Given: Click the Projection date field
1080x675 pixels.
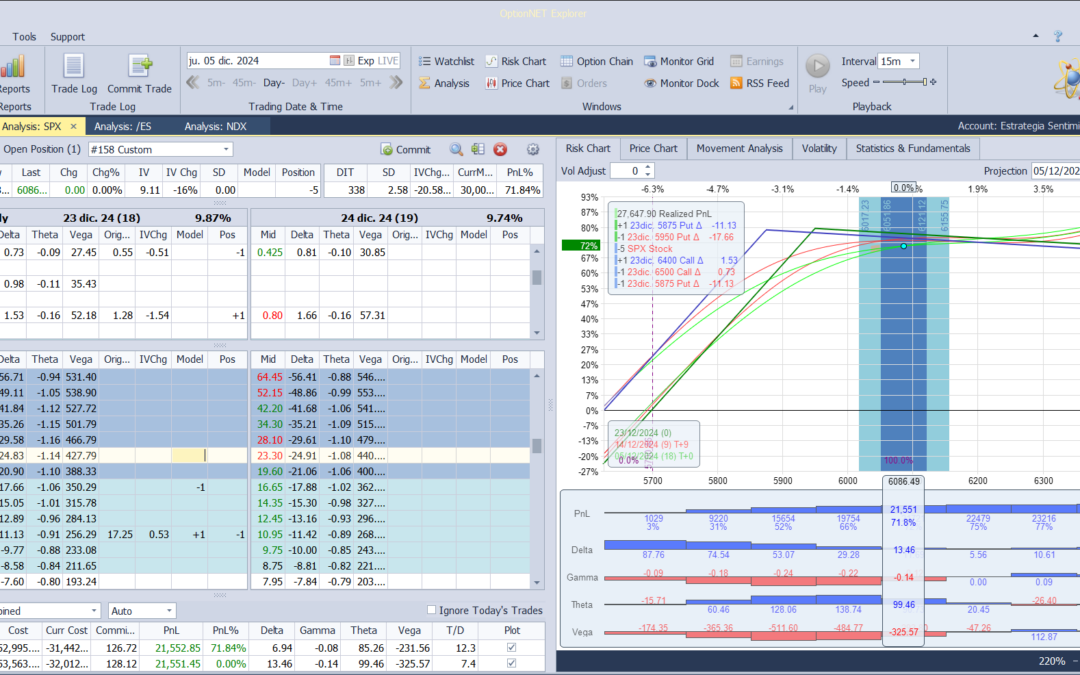Looking at the screenshot, I should pos(1055,171).
